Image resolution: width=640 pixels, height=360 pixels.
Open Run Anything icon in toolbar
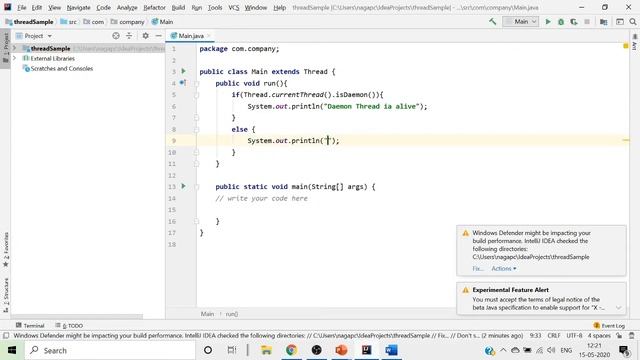(x=620, y=22)
